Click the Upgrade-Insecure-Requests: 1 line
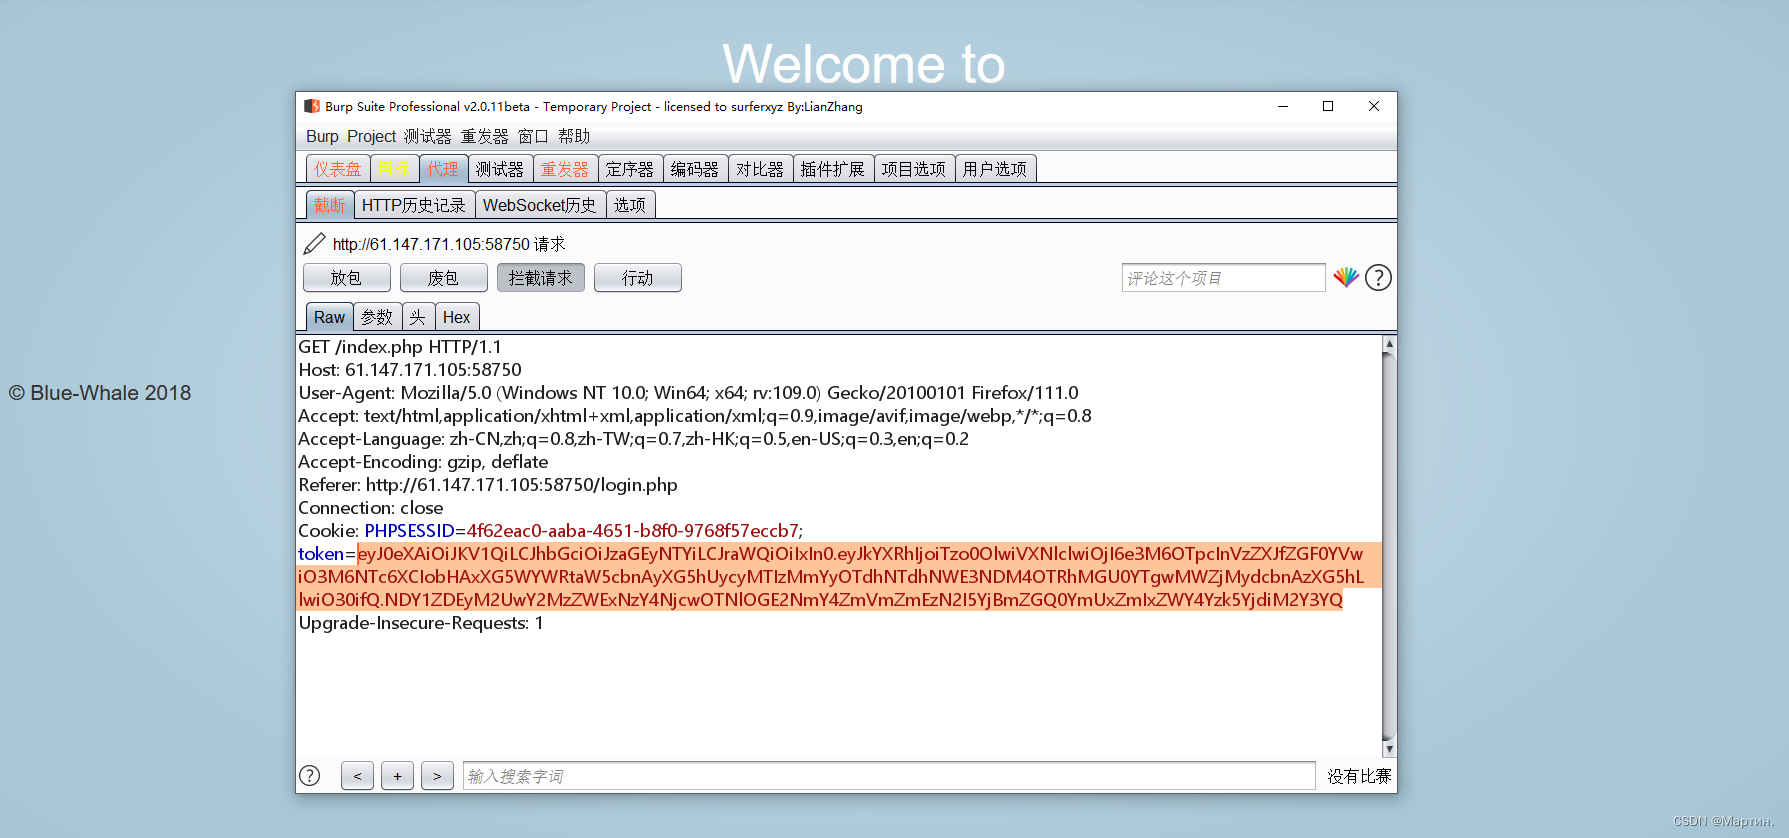 421,623
